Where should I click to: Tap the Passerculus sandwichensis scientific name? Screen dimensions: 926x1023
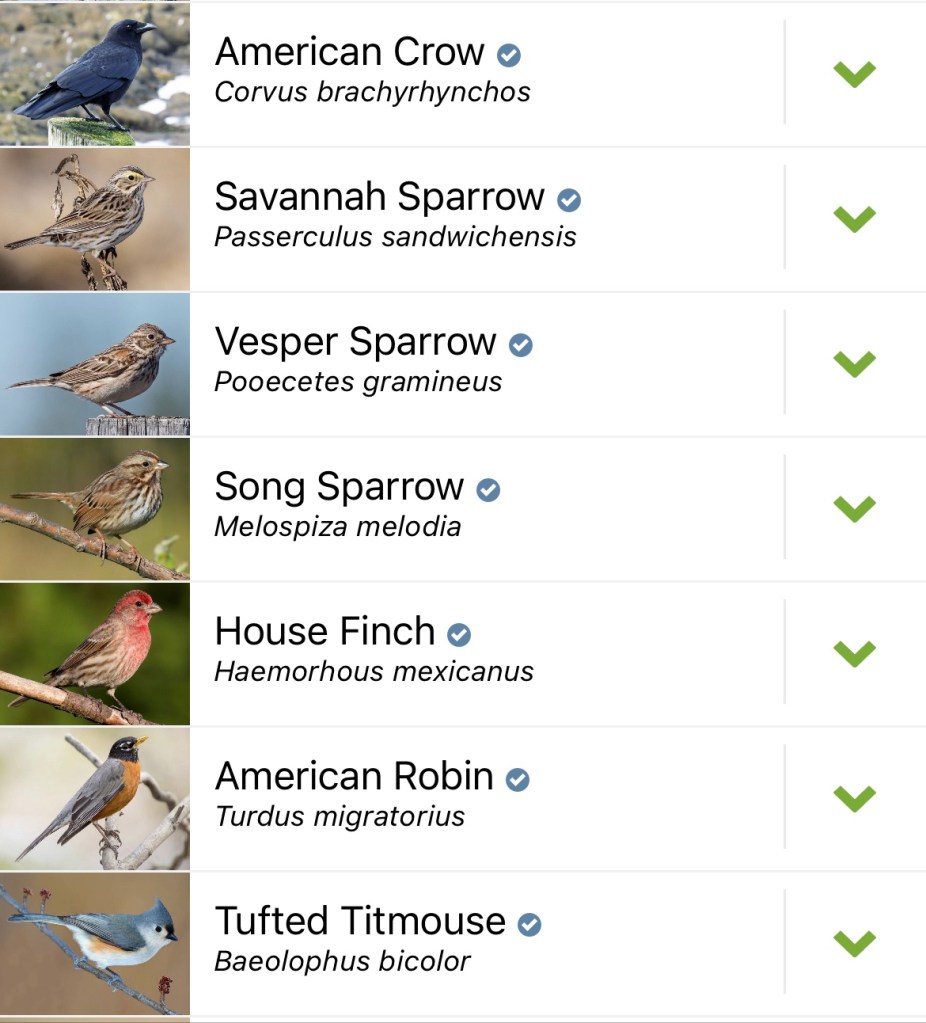[x=395, y=238]
